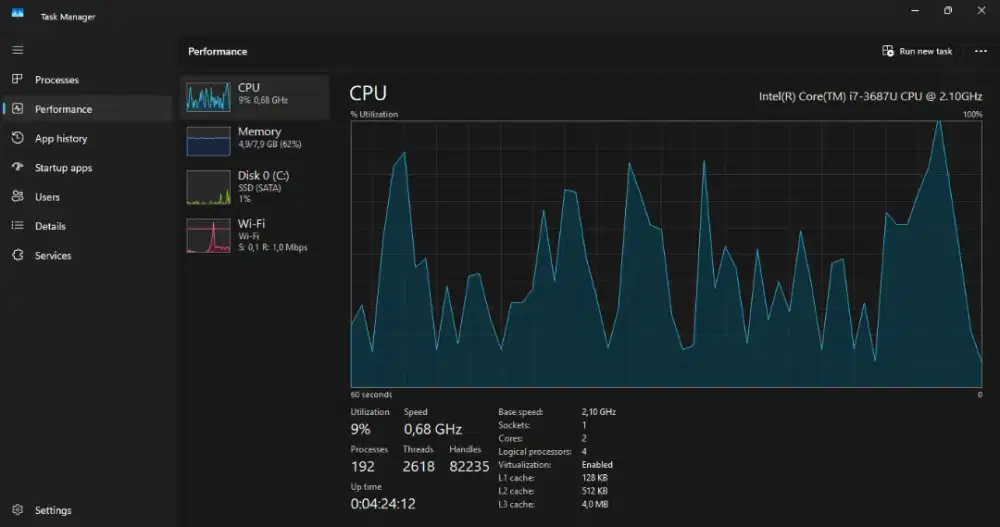Viewport: 1000px width, 527px height.
Task: Click the Intel Core i7-3687U processor name
Action: click(870, 96)
